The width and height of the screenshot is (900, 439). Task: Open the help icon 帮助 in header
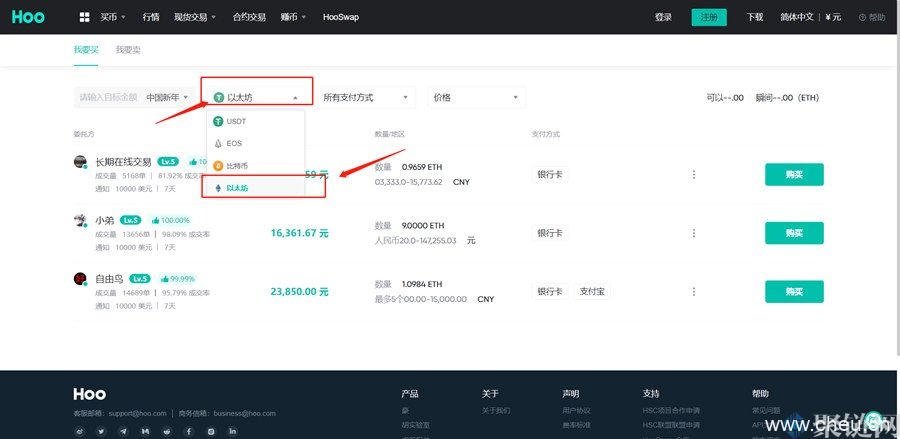(x=871, y=17)
